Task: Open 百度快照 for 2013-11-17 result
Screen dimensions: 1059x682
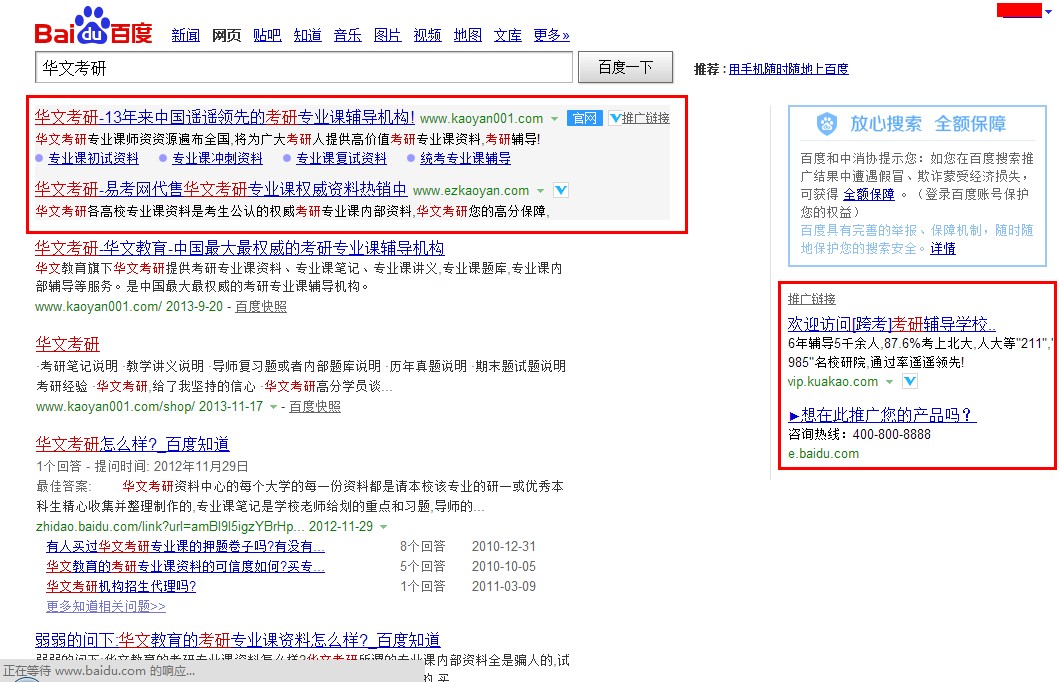Action: [x=315, y=406]
